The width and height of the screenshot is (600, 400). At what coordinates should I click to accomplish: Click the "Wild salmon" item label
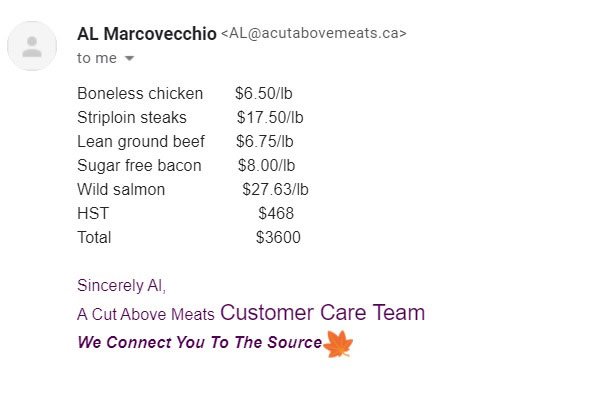(121, 190)
